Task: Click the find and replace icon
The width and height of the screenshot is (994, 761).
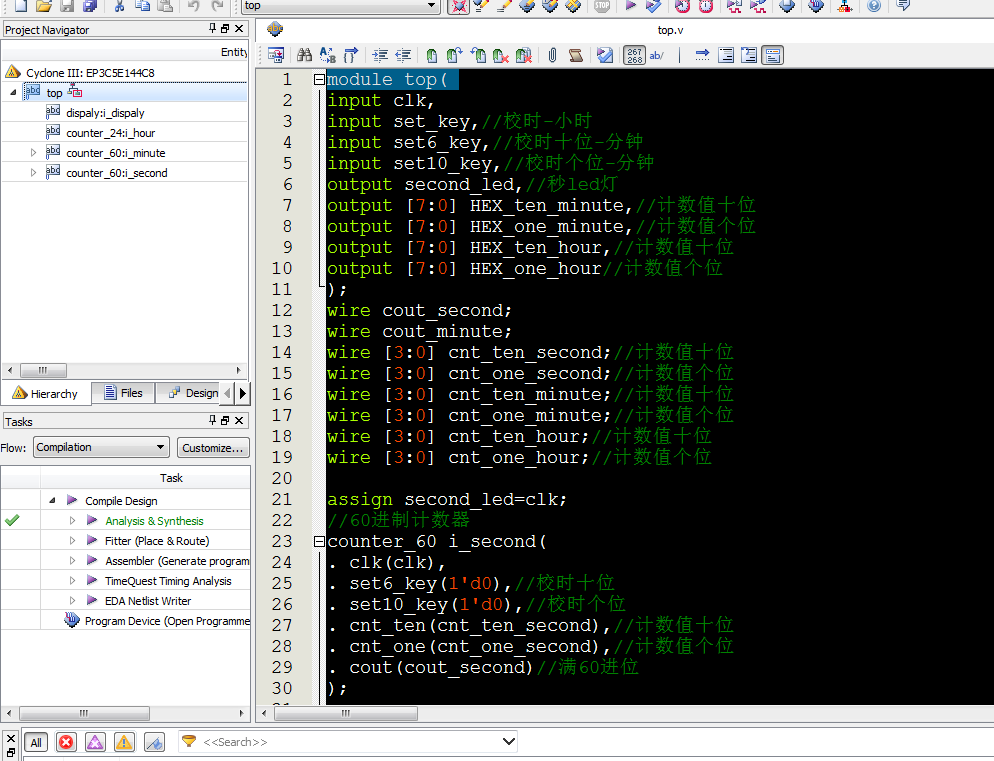Action: 327,55
